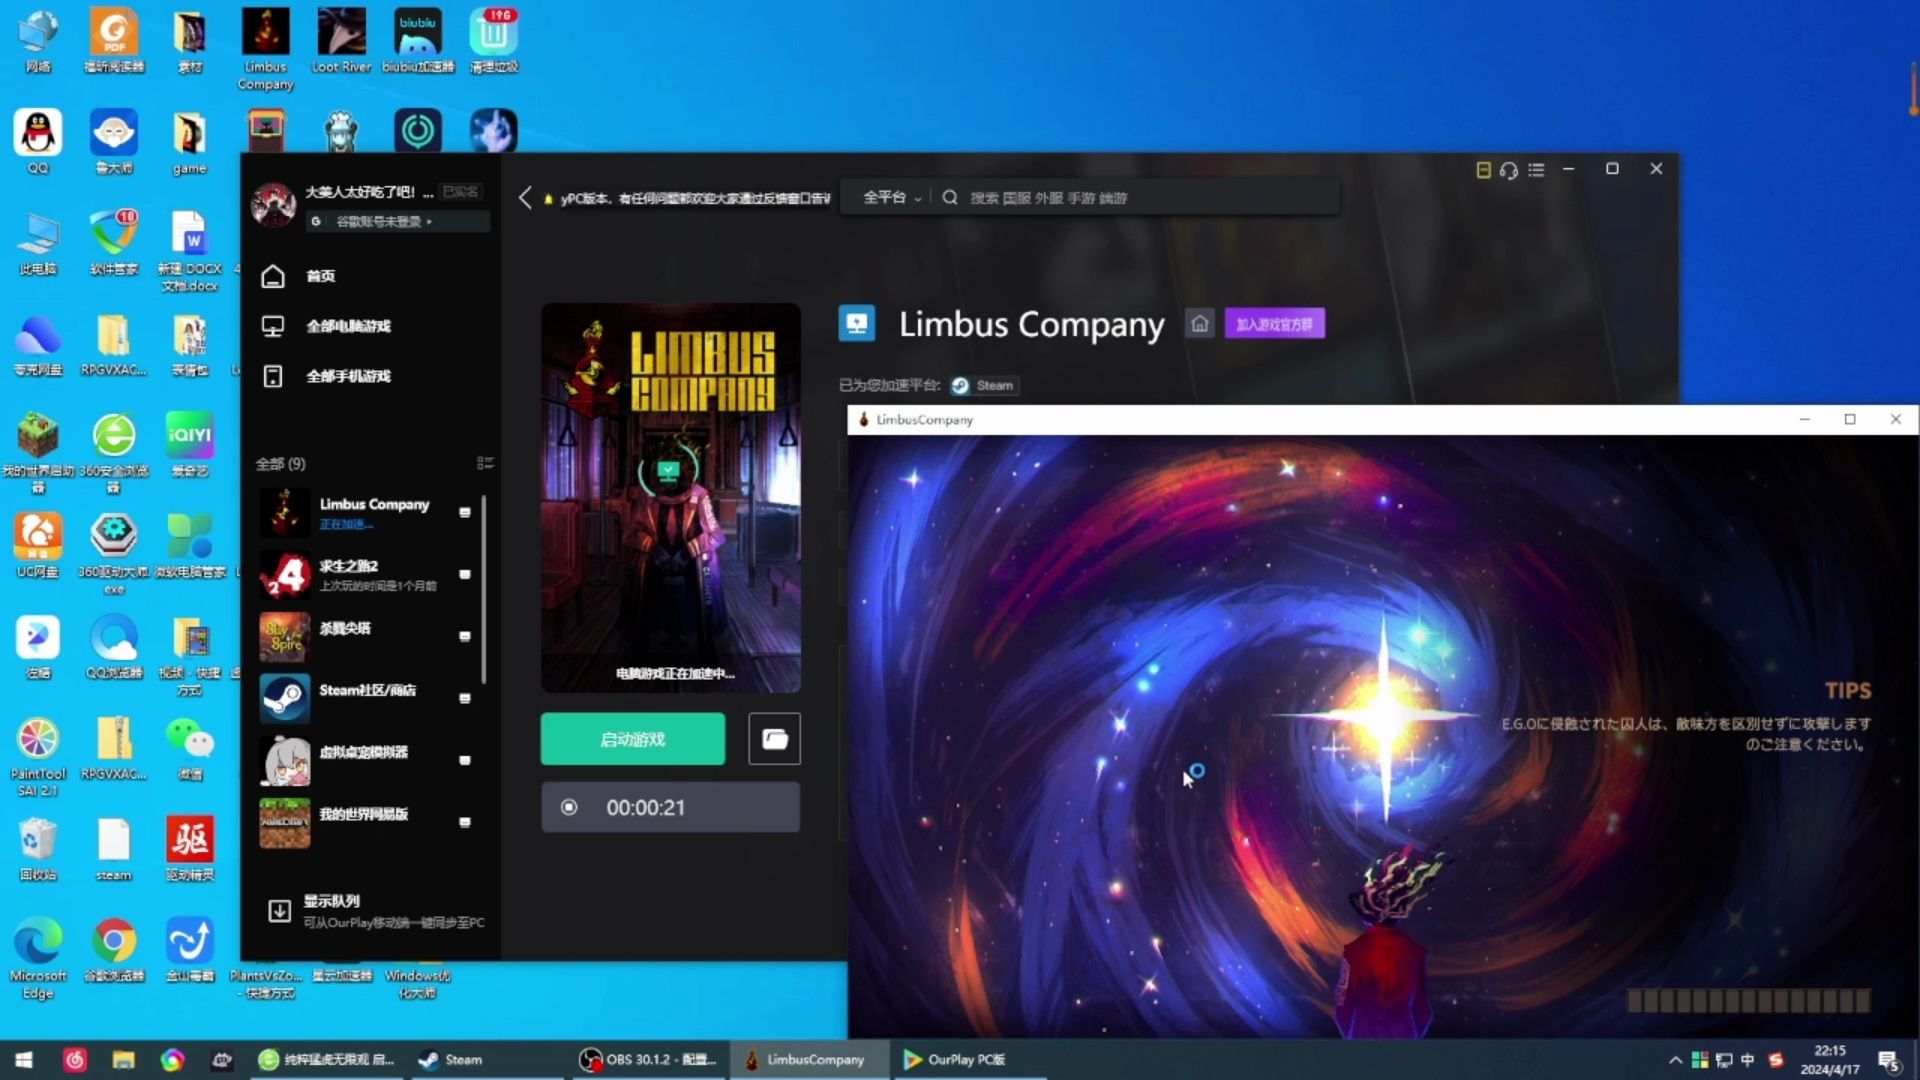The image size is (1920, 1080).
Task: Open the Loot River desktop shortcut
Action: click(341, 41)
